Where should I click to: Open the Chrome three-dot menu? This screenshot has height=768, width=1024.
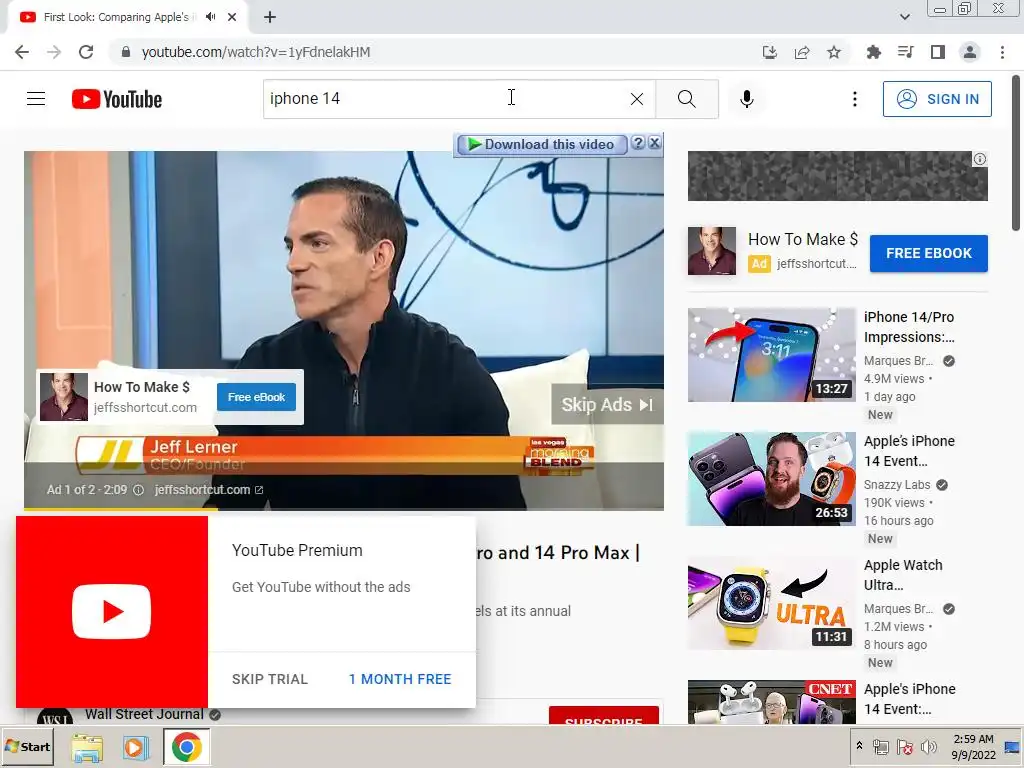[1002, 52]
